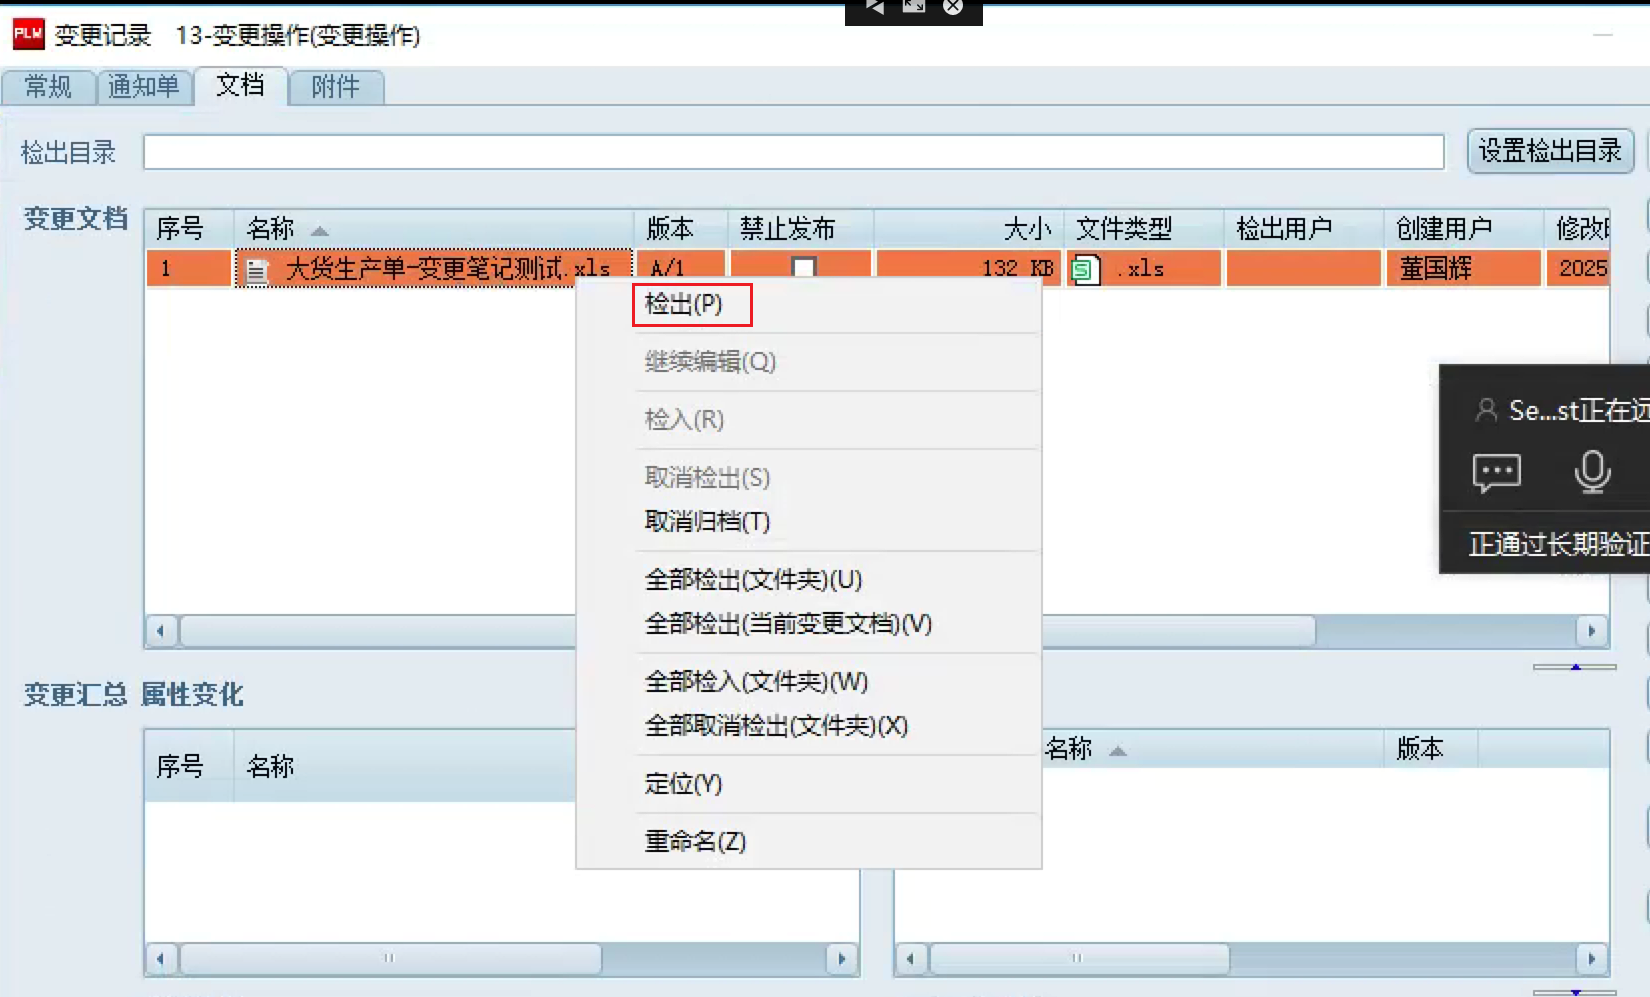1650x997 pixels.
Task: Click the green xls file type icon
Action: 1085,269
